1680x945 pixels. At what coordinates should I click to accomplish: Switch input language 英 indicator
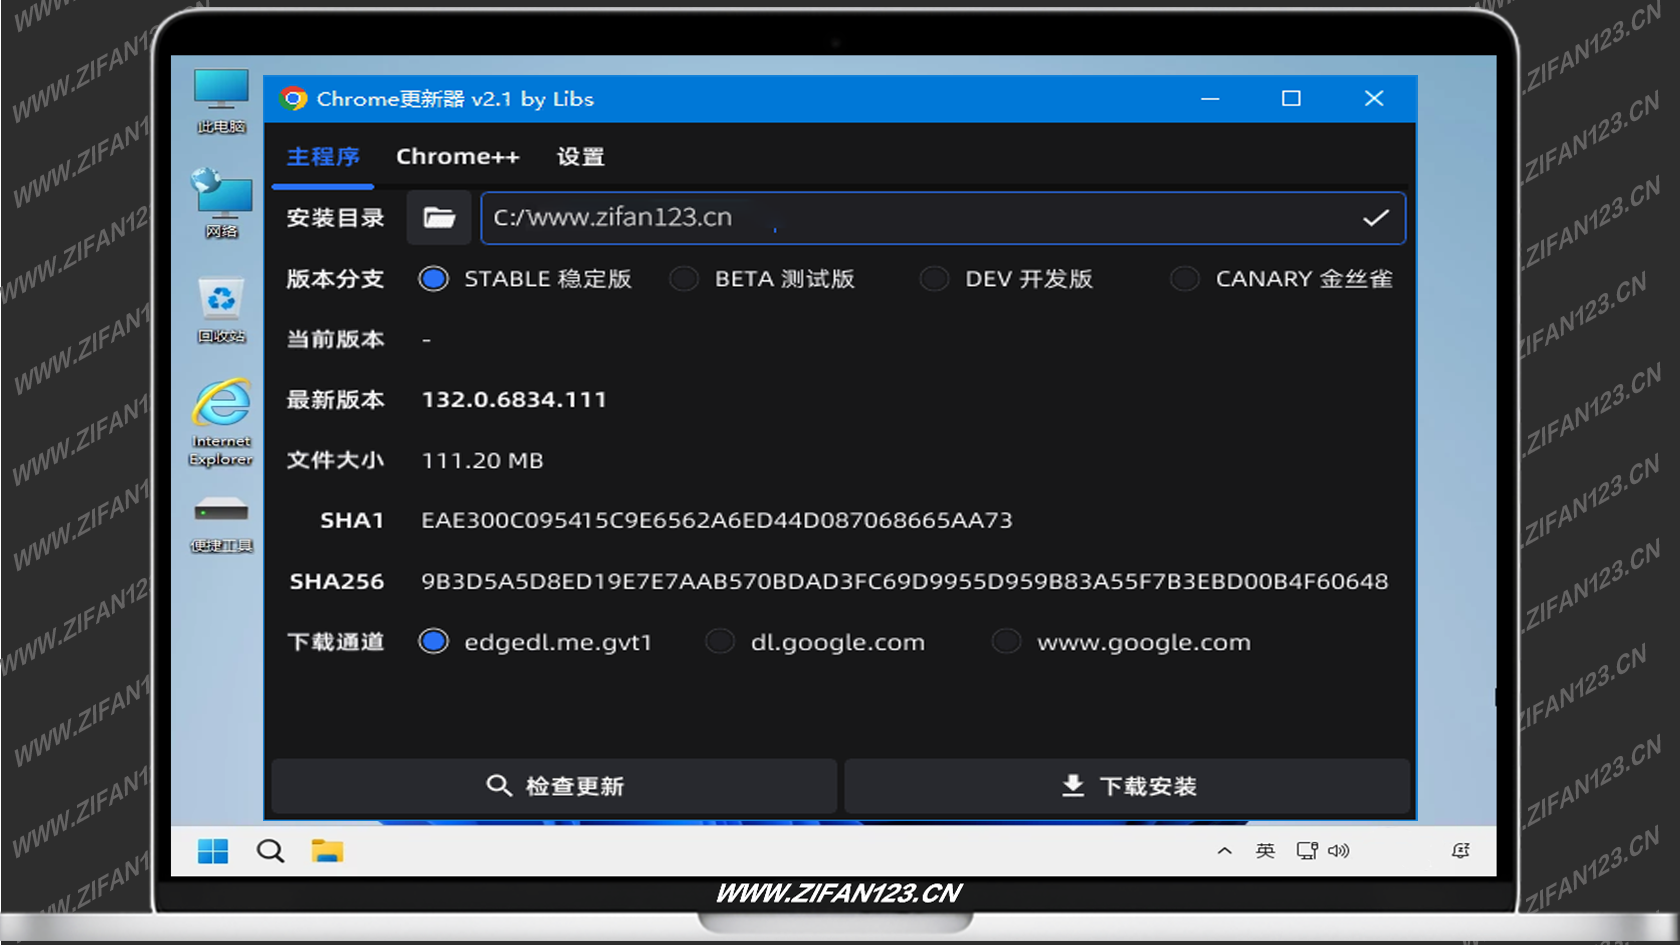[1265, 851]
